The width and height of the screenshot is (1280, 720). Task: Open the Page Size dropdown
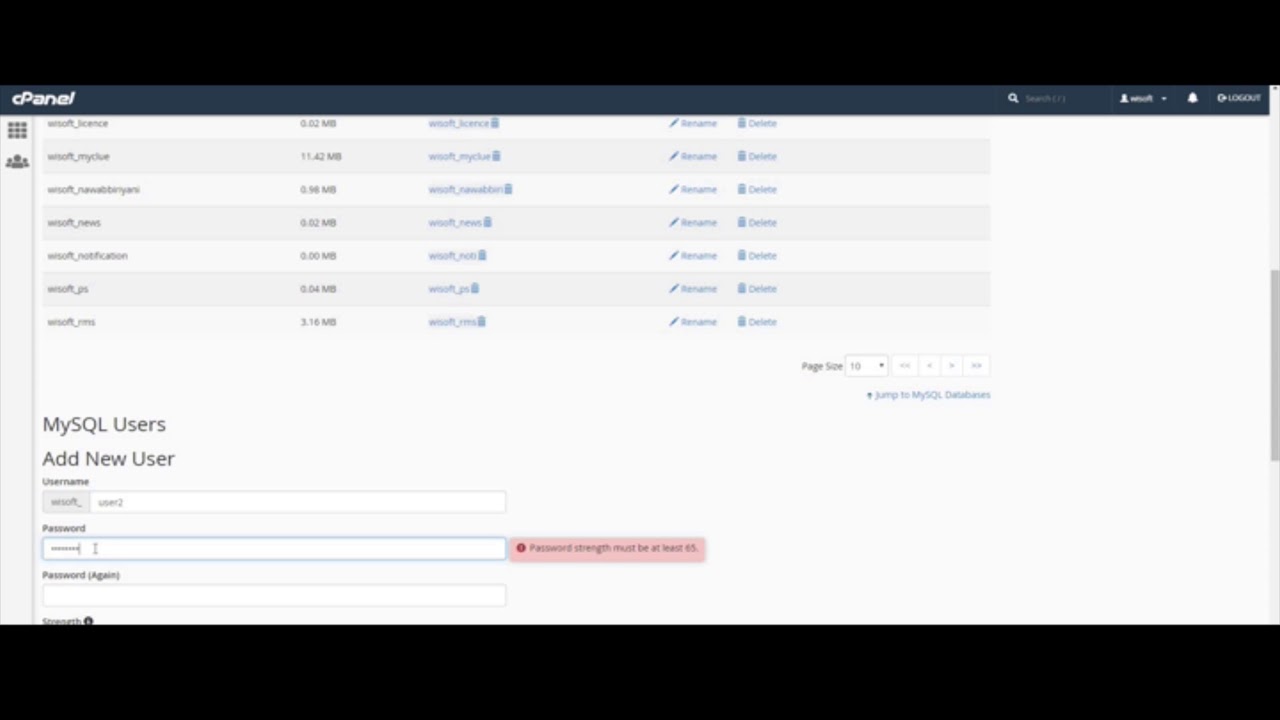tap(866, 365)
